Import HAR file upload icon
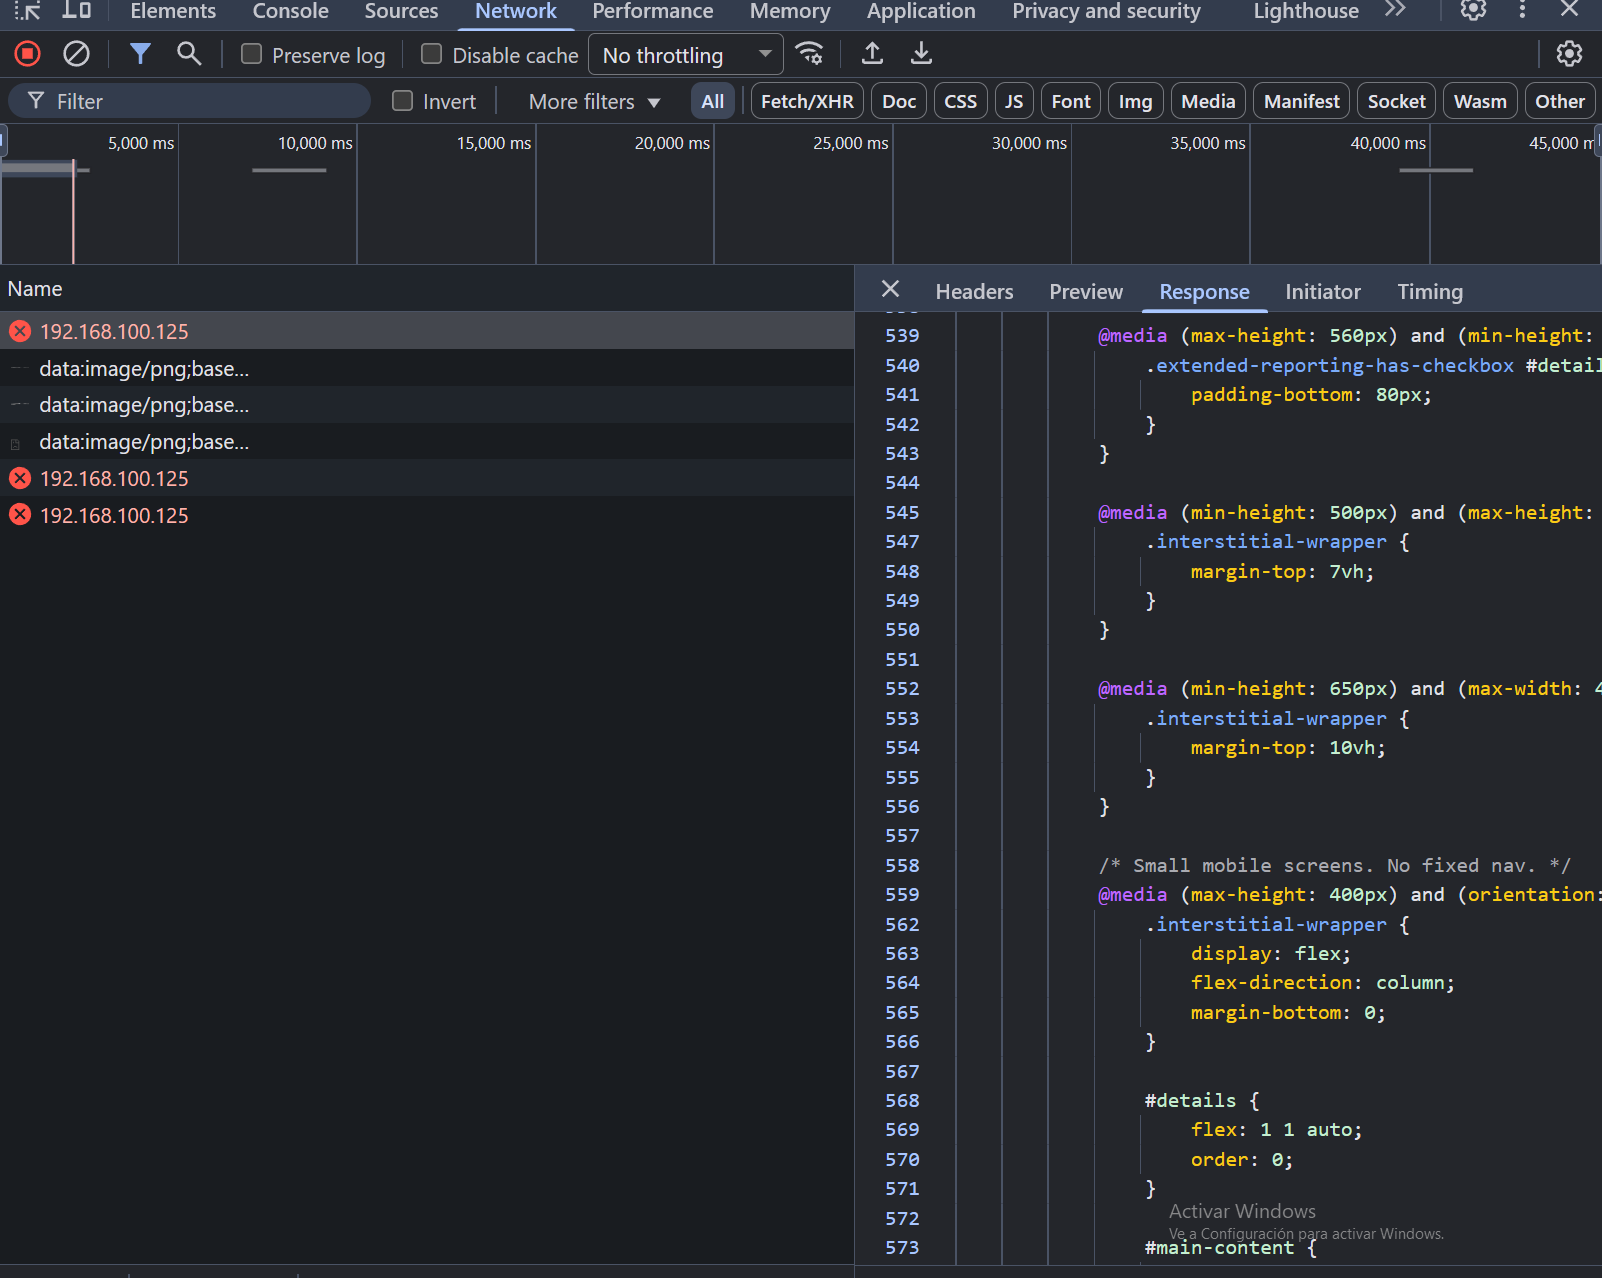Viewport: 1602px width, 1278px height. coord(872,54)
